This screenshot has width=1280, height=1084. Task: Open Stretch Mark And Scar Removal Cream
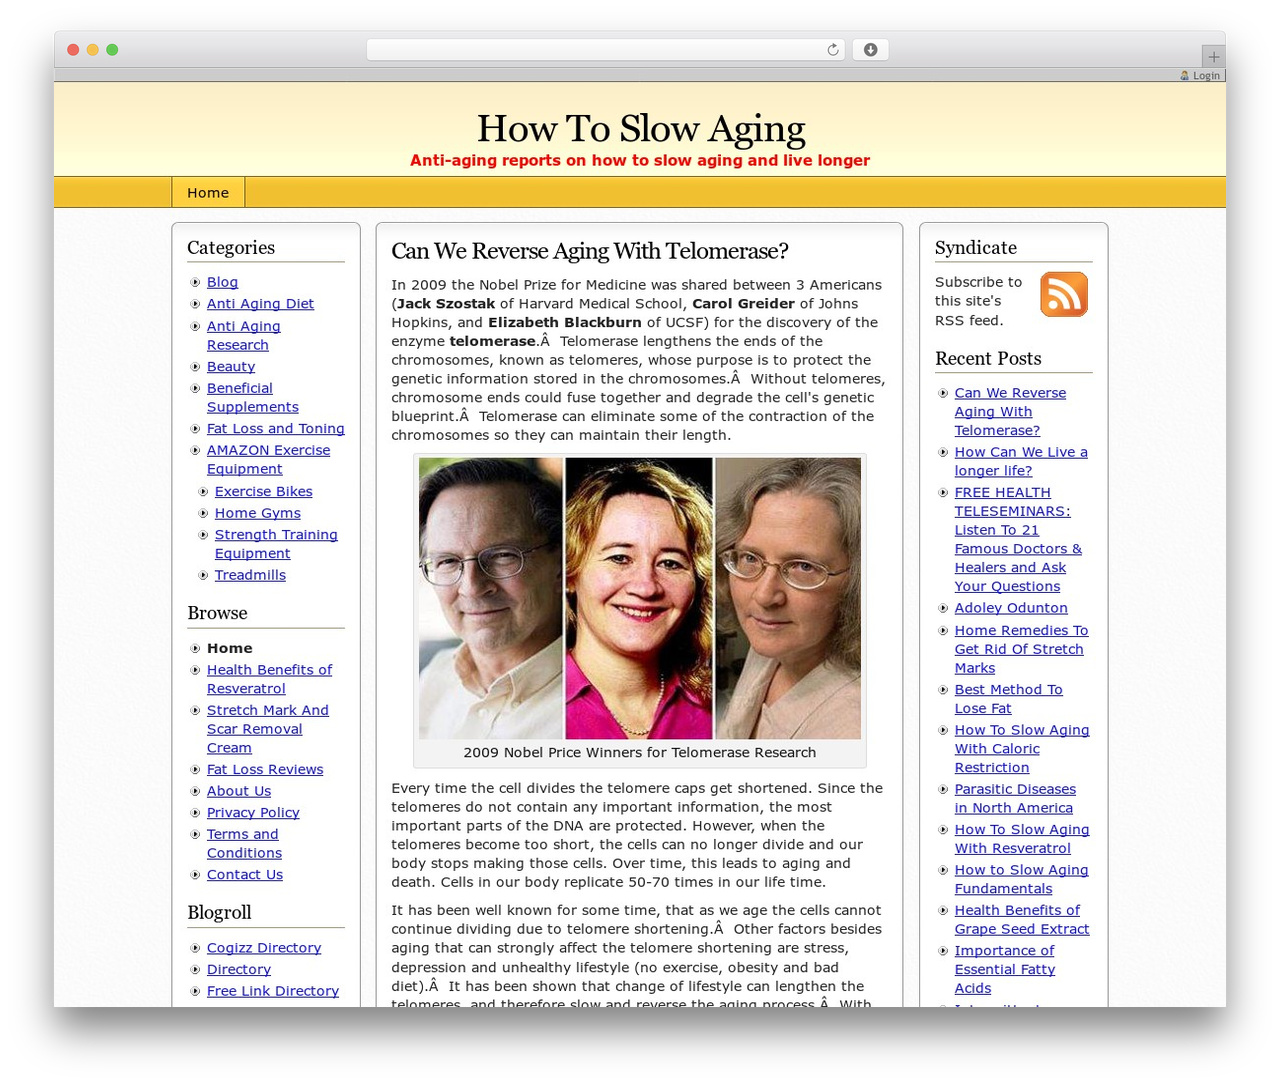point(268,729)
